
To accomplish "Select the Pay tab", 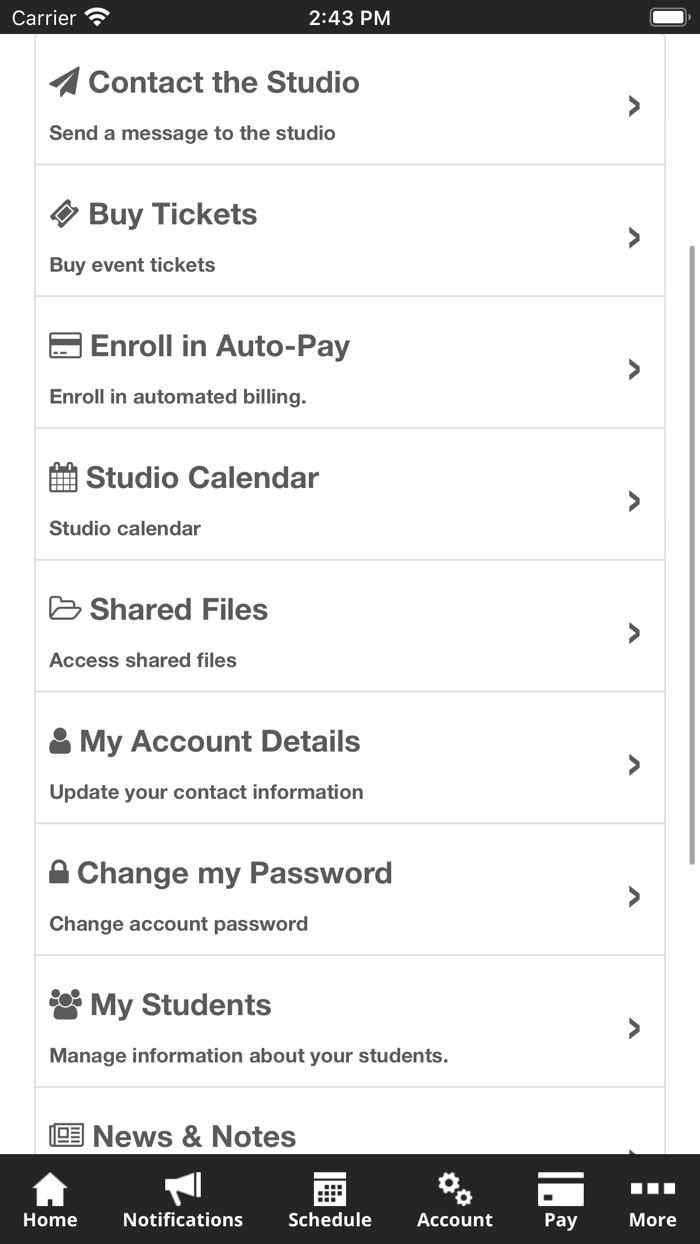I will point(560,1200).
